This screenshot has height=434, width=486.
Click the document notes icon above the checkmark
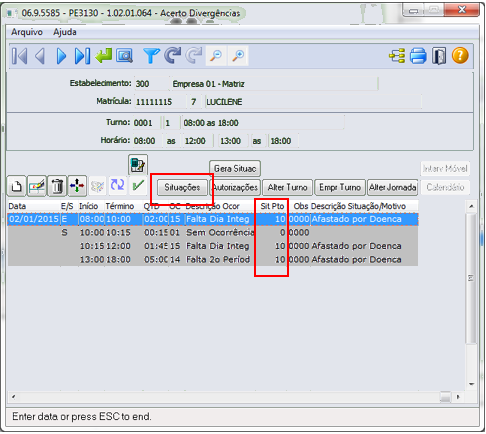(x=138, y=165)
